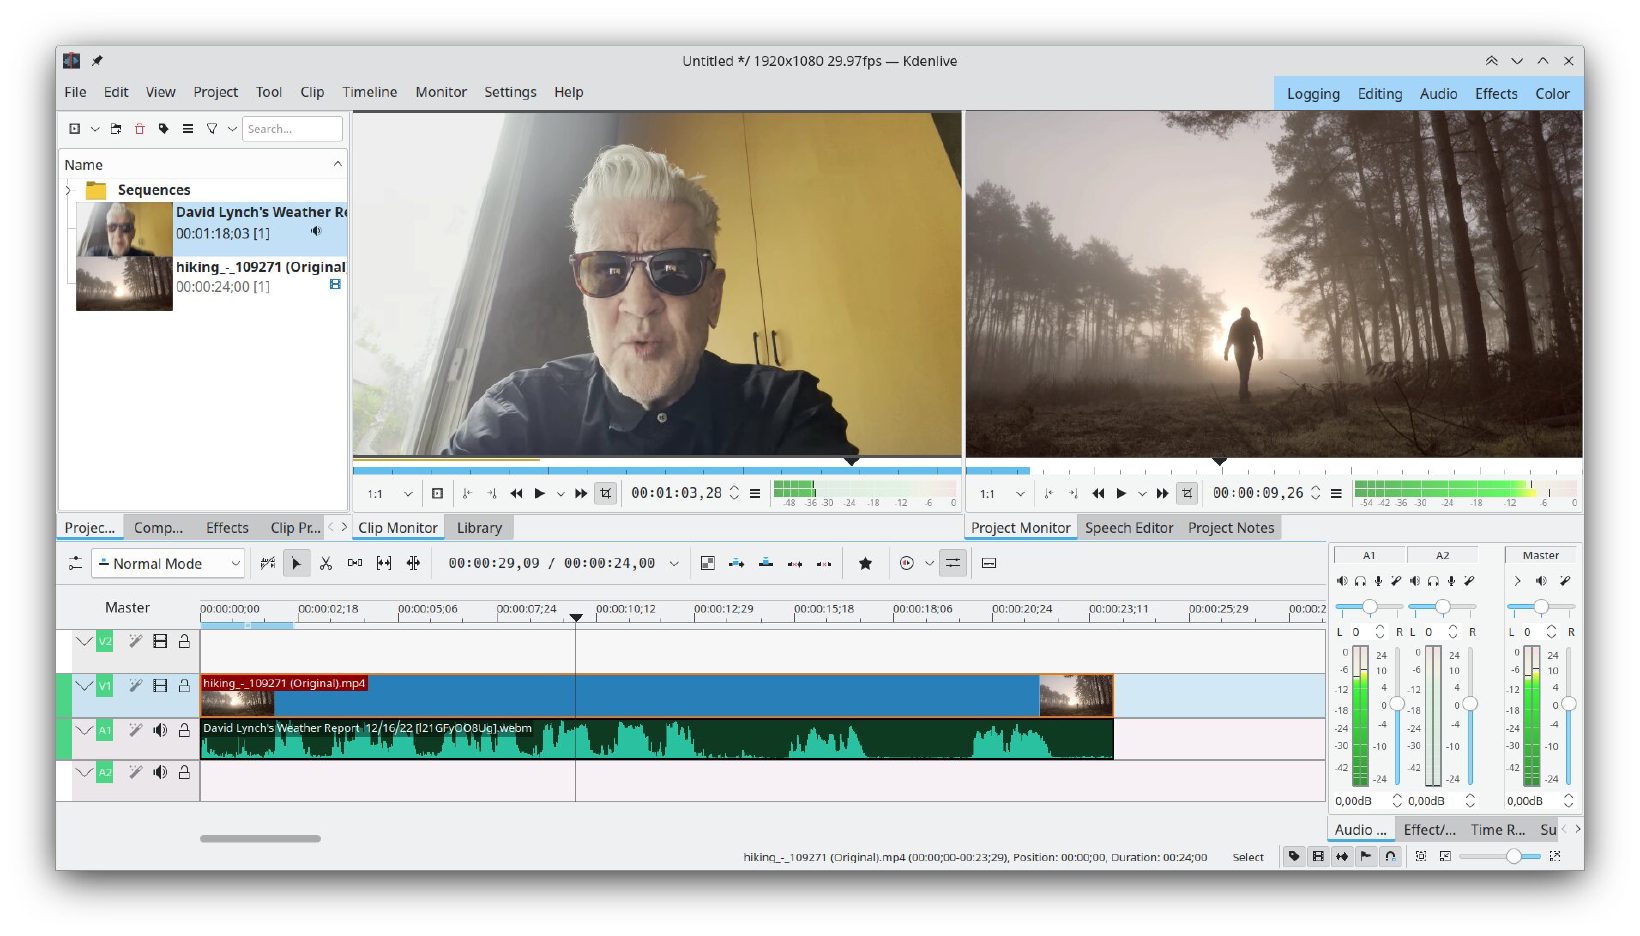The height and width of the screenshot is (936, 1640).
Task: Switch to the Library tab
Action: click(480, 528)
